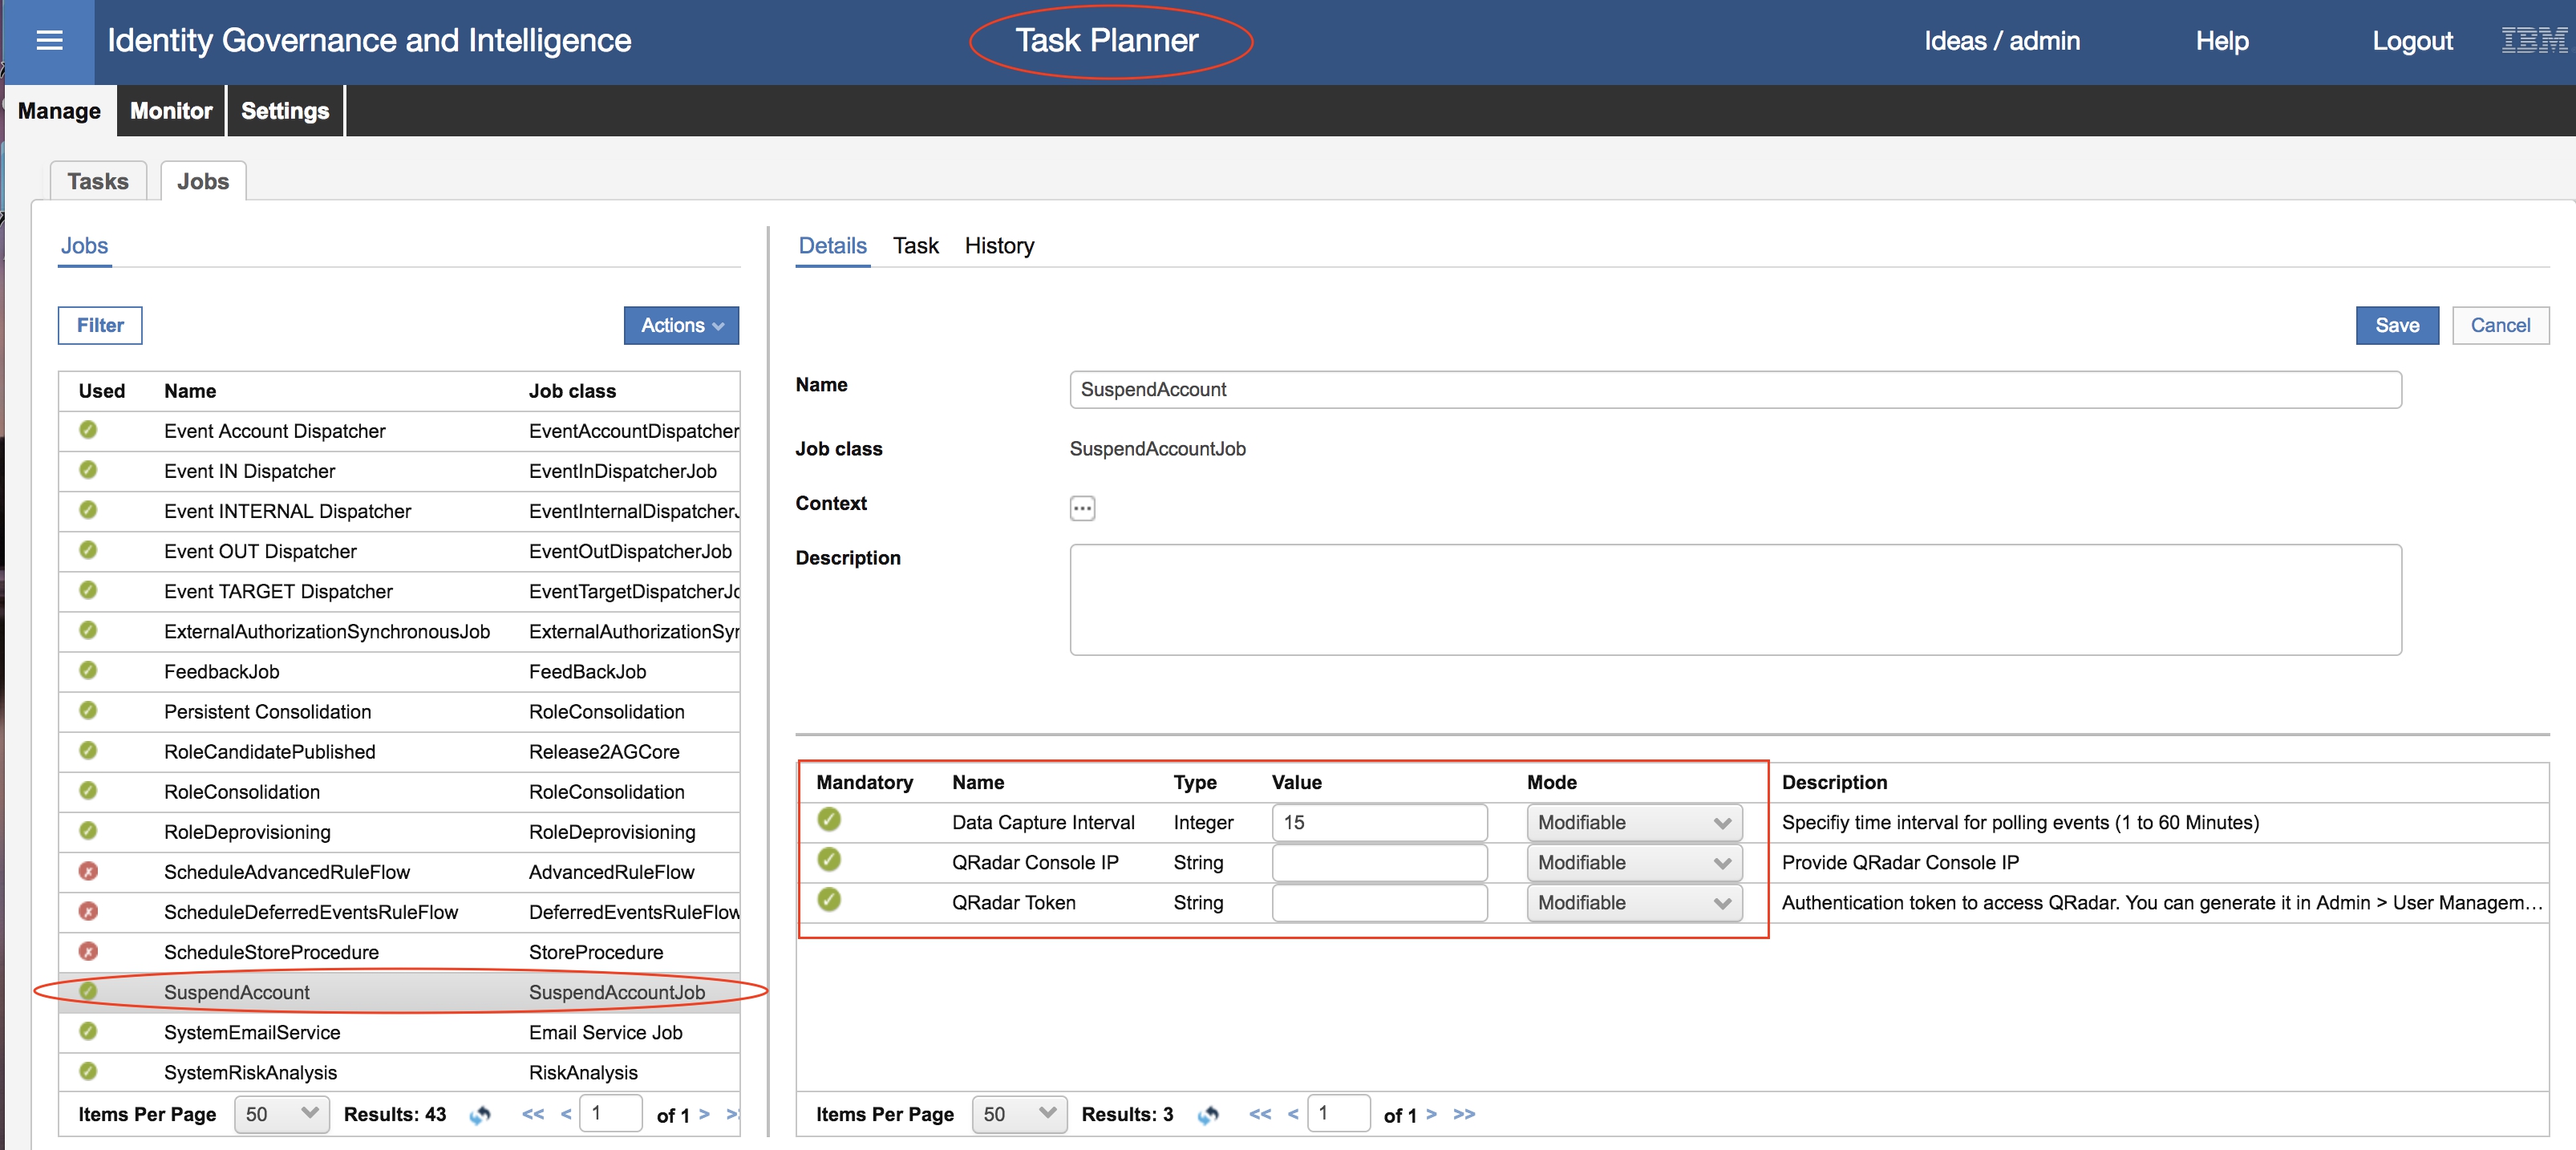The image size is (2576, 1150).
Task: Switch to the Tasks tab
Action: coord(98,181)
